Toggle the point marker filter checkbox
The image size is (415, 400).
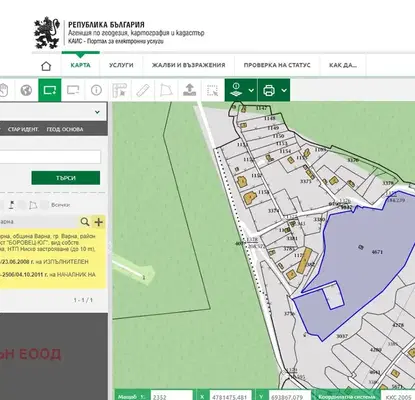click(1, 205)
